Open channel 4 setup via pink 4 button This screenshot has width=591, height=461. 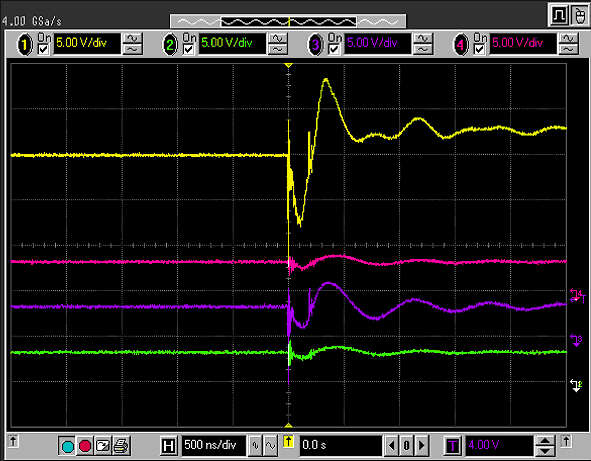461,44
